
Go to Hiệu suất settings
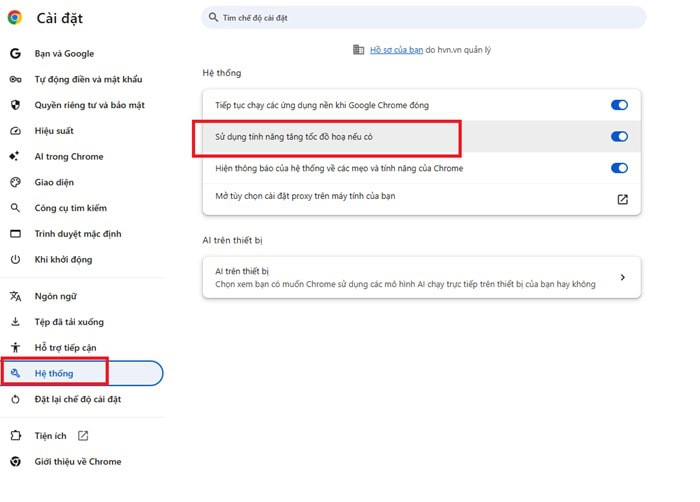point(54,131)
